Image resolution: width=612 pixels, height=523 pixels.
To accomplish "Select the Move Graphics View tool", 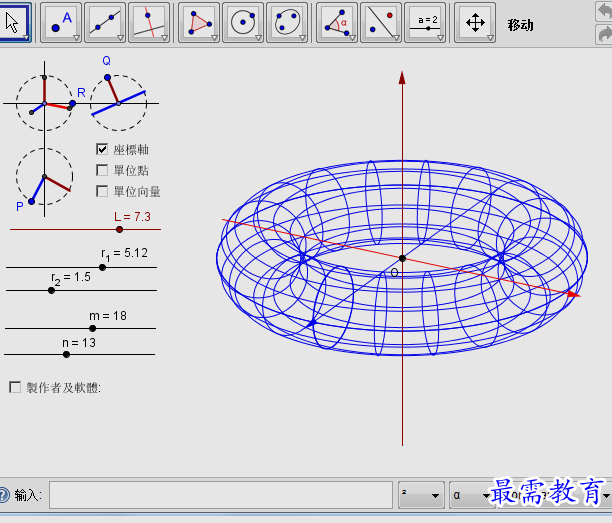I will click(476, 22).
